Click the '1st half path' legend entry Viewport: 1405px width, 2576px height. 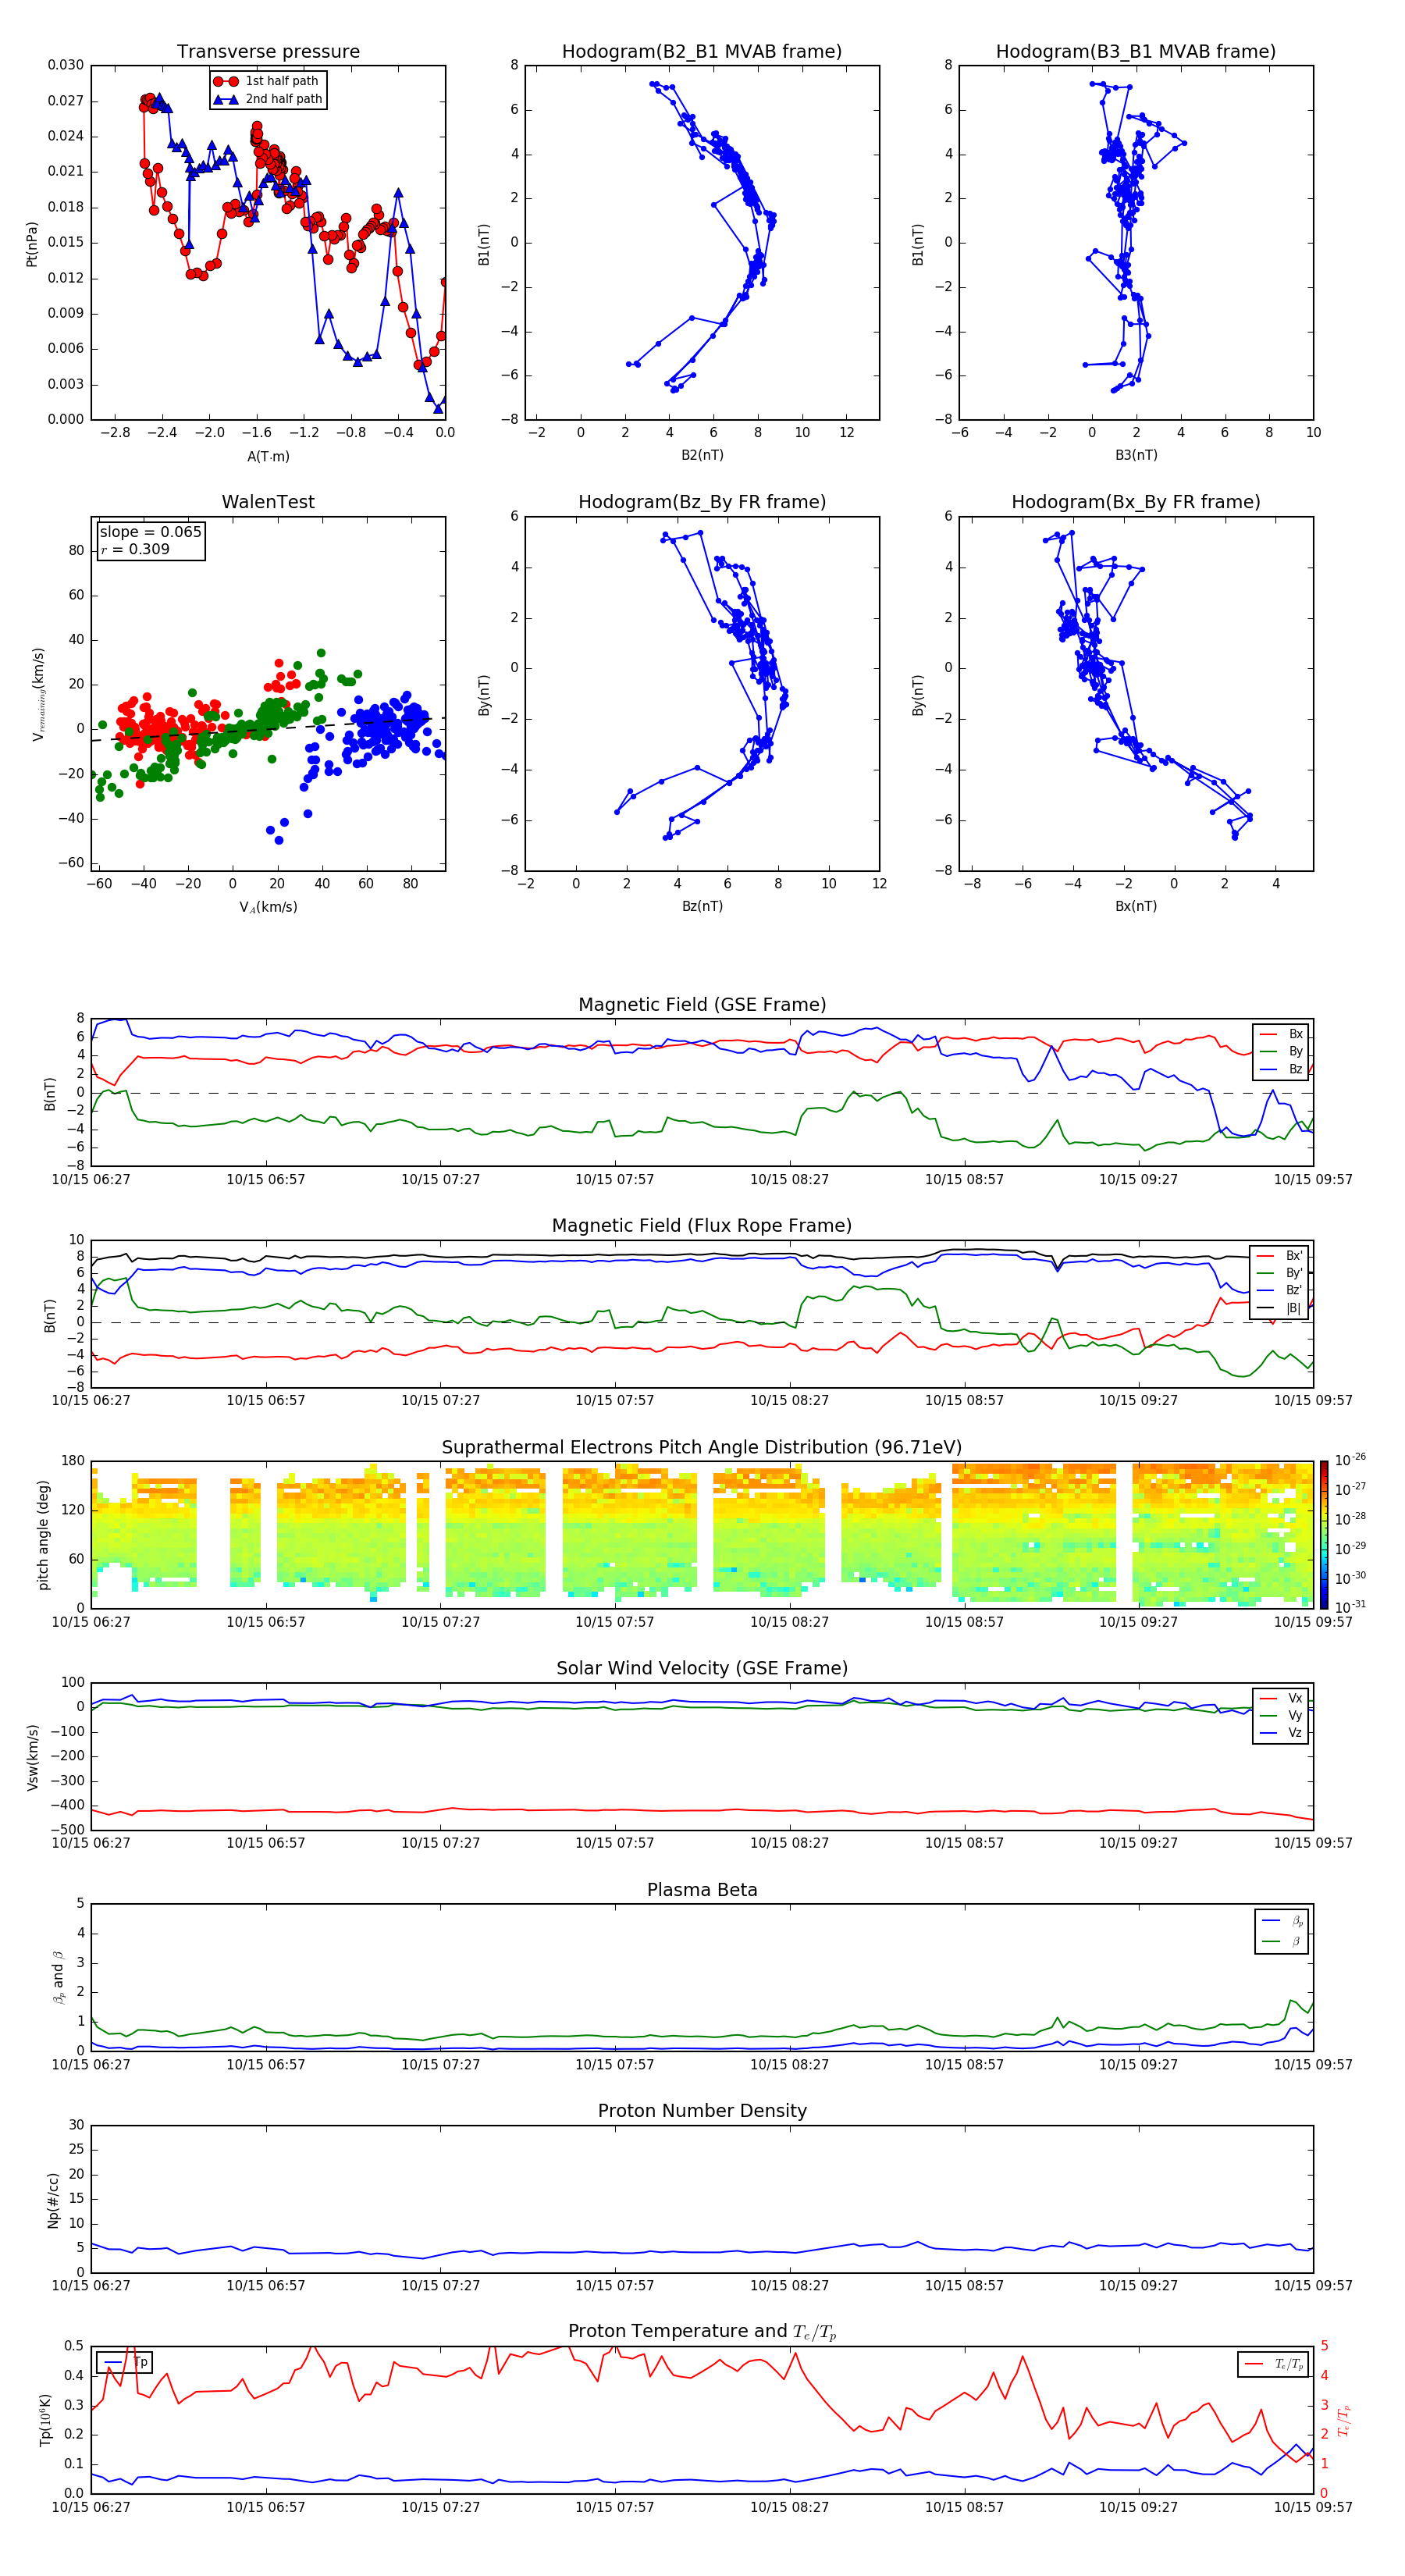click(x=267, y=81)
